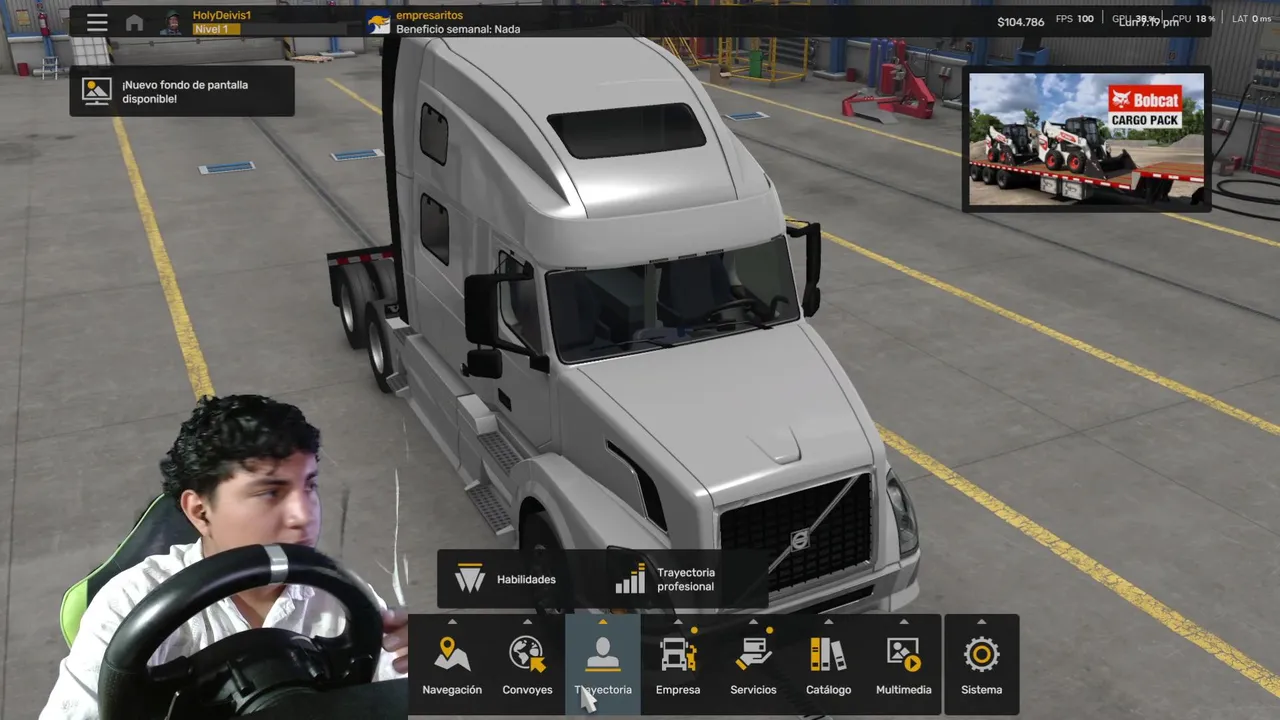The width and height of the screenshot is (1280, 720).
Task: Open the Navegación map icon
Action: tap(452, 655)
